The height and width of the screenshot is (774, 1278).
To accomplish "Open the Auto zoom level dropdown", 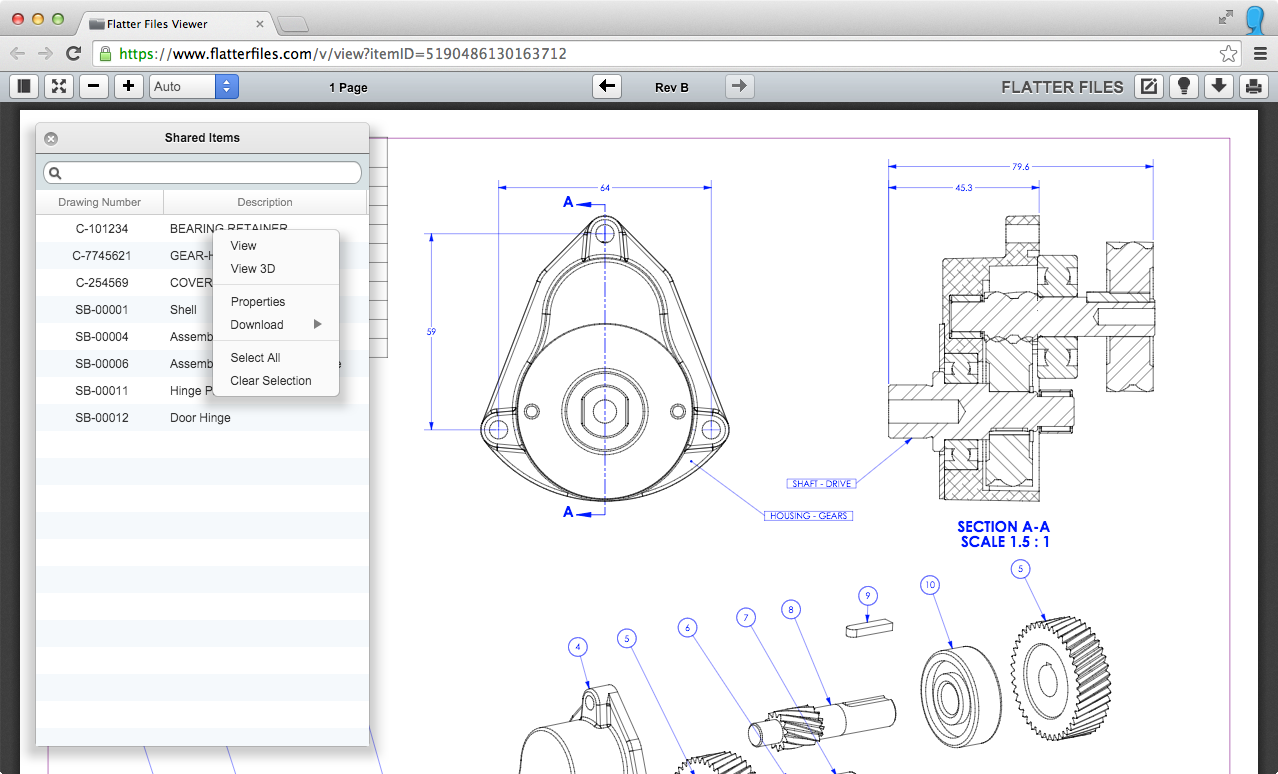I will pos(194,86).
